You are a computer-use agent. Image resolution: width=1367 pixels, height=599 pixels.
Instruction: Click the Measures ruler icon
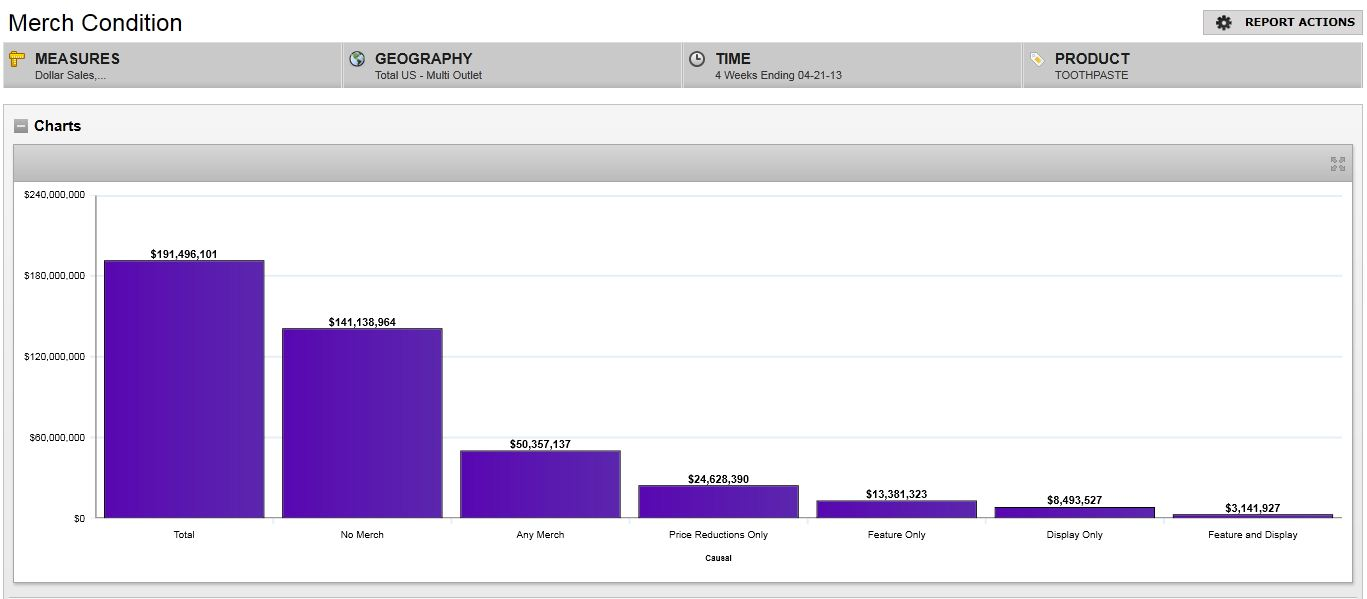click(x=17, y=59)
